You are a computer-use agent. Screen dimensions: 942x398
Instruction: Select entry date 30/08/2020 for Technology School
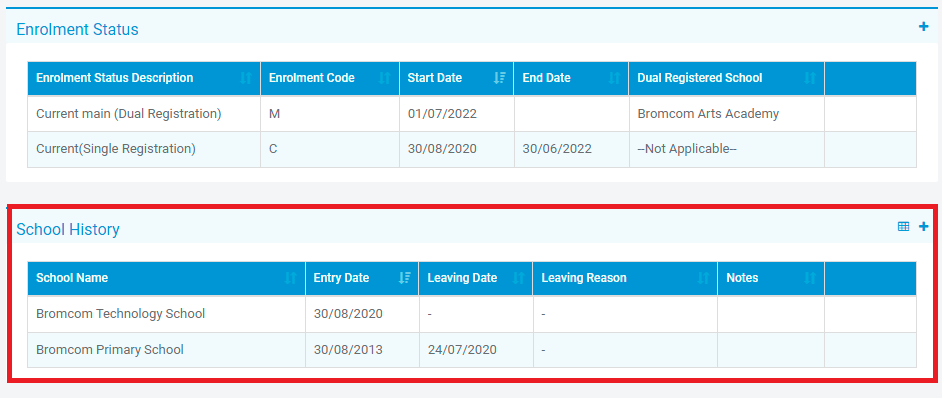pyautogui.click(x=362, y=314)
